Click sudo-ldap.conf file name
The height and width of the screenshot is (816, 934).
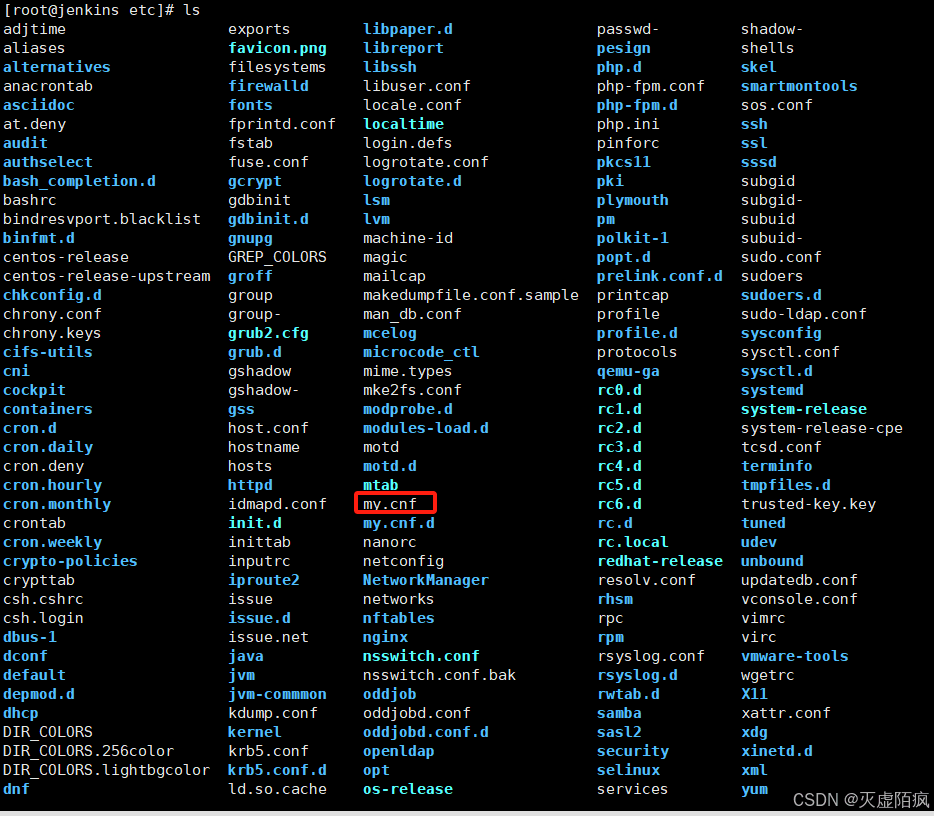click(804, 314)
